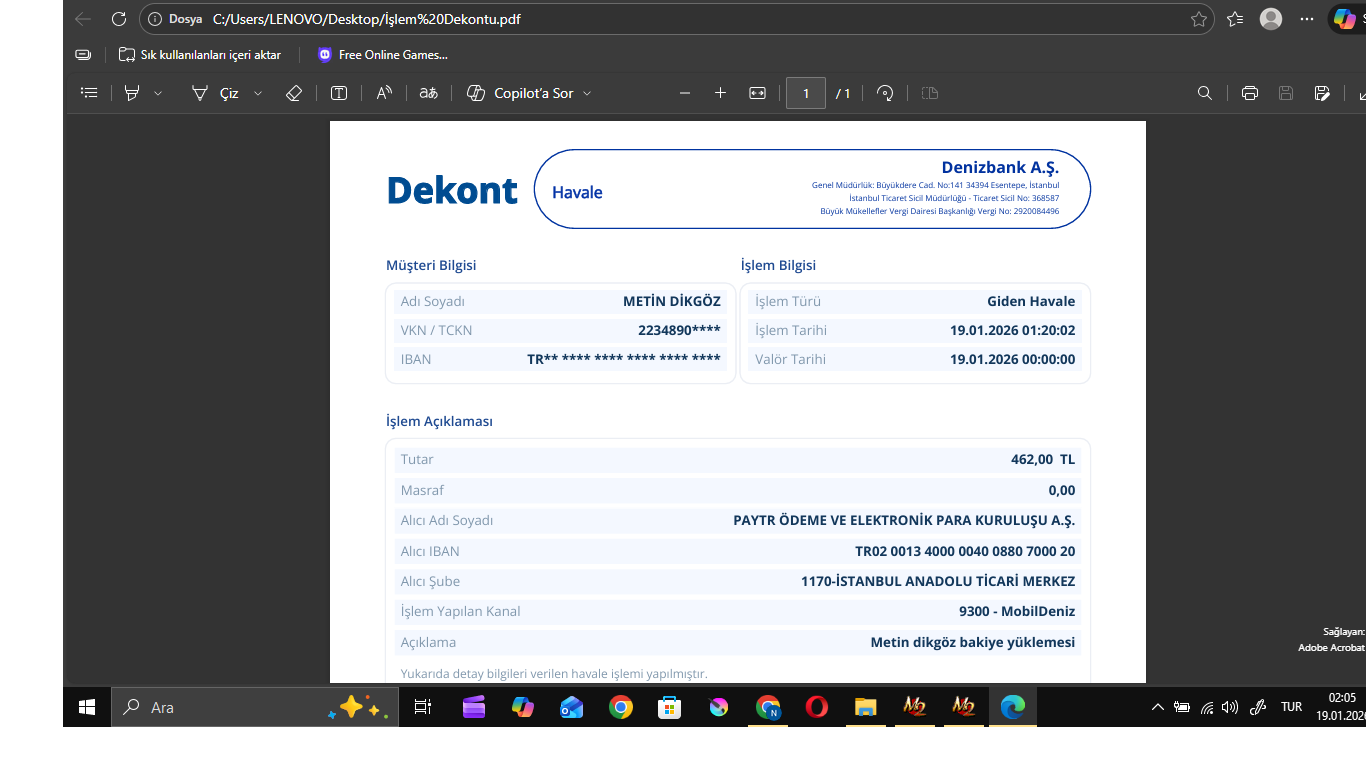This screenshot has width=1366, height=768.
Task: Zoom in on the PDF
Action: (x=720, y=93)
